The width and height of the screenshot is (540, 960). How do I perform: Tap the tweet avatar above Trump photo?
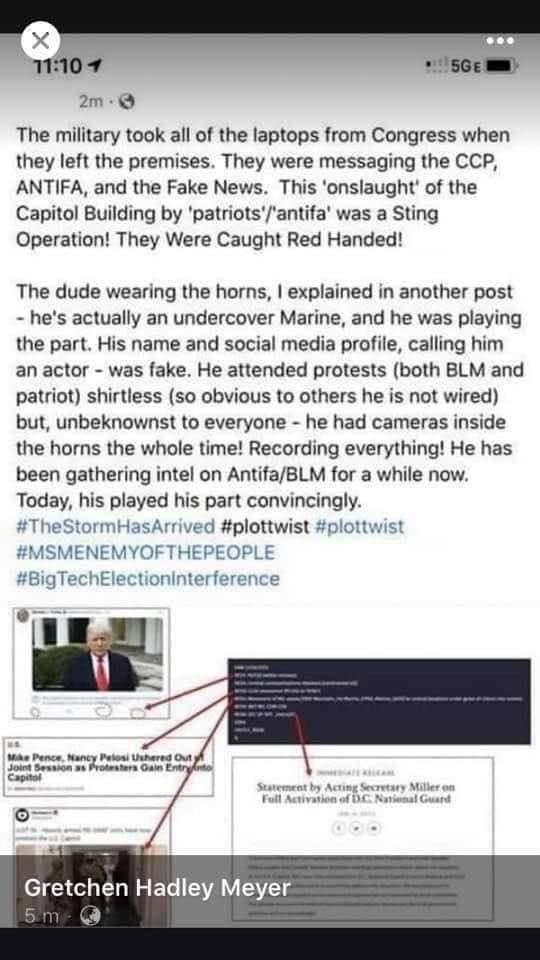point(23,615)
